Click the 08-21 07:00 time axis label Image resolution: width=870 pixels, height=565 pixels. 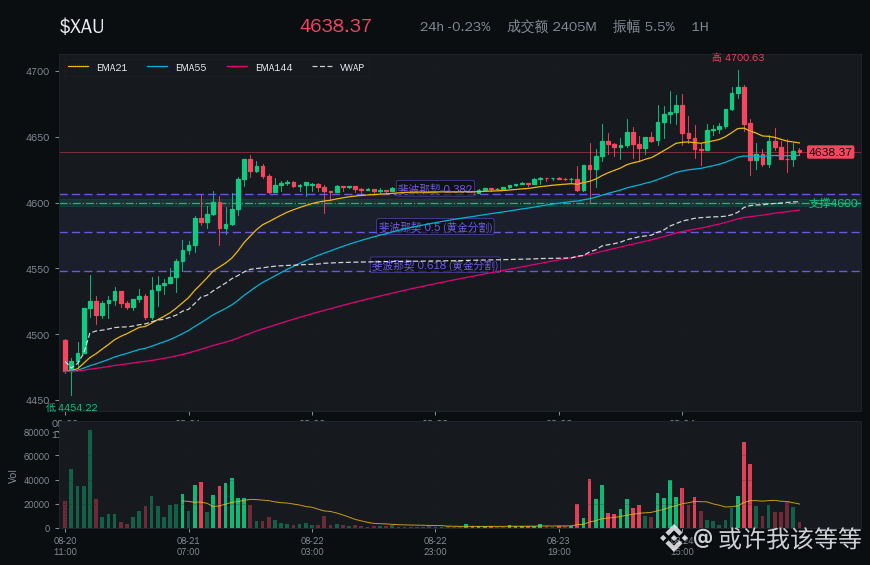pos(189,546)
